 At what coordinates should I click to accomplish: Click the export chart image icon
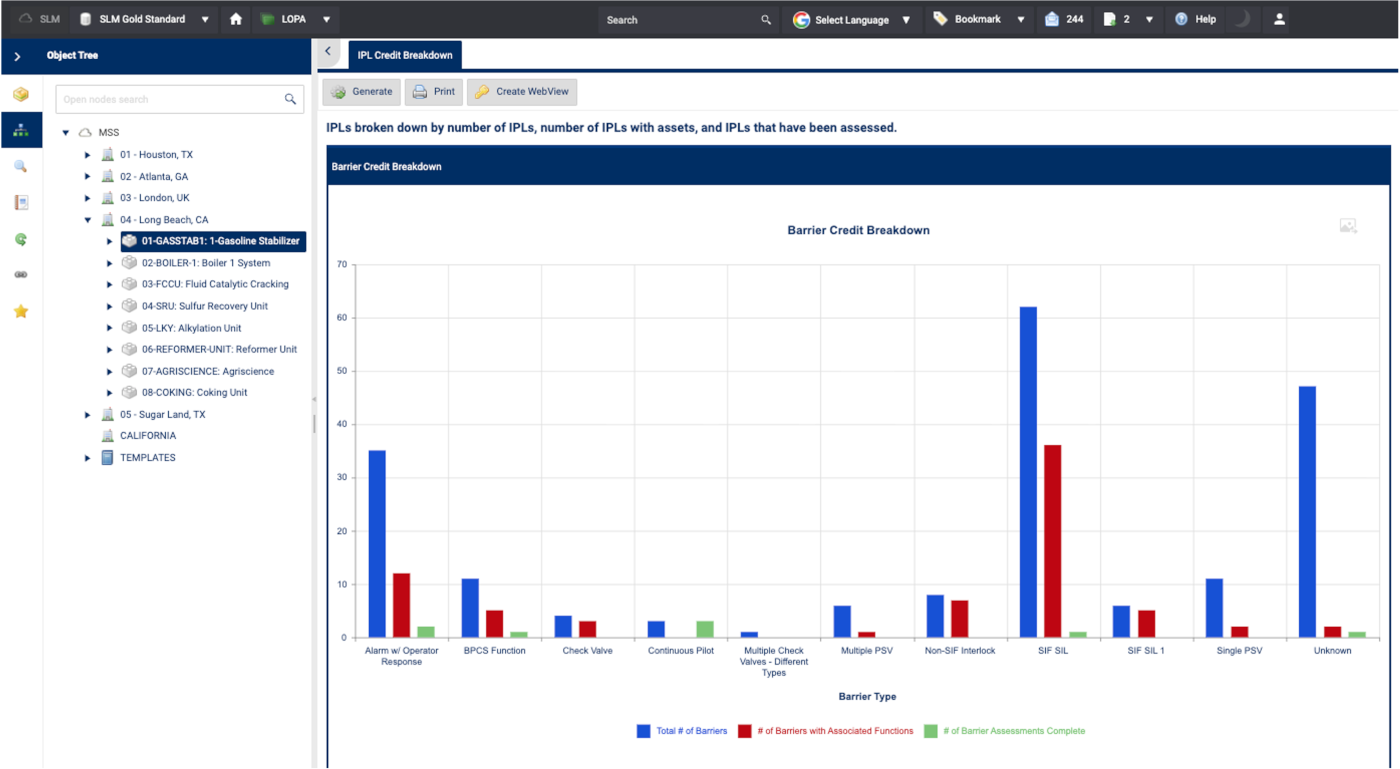pos(1348,227)
